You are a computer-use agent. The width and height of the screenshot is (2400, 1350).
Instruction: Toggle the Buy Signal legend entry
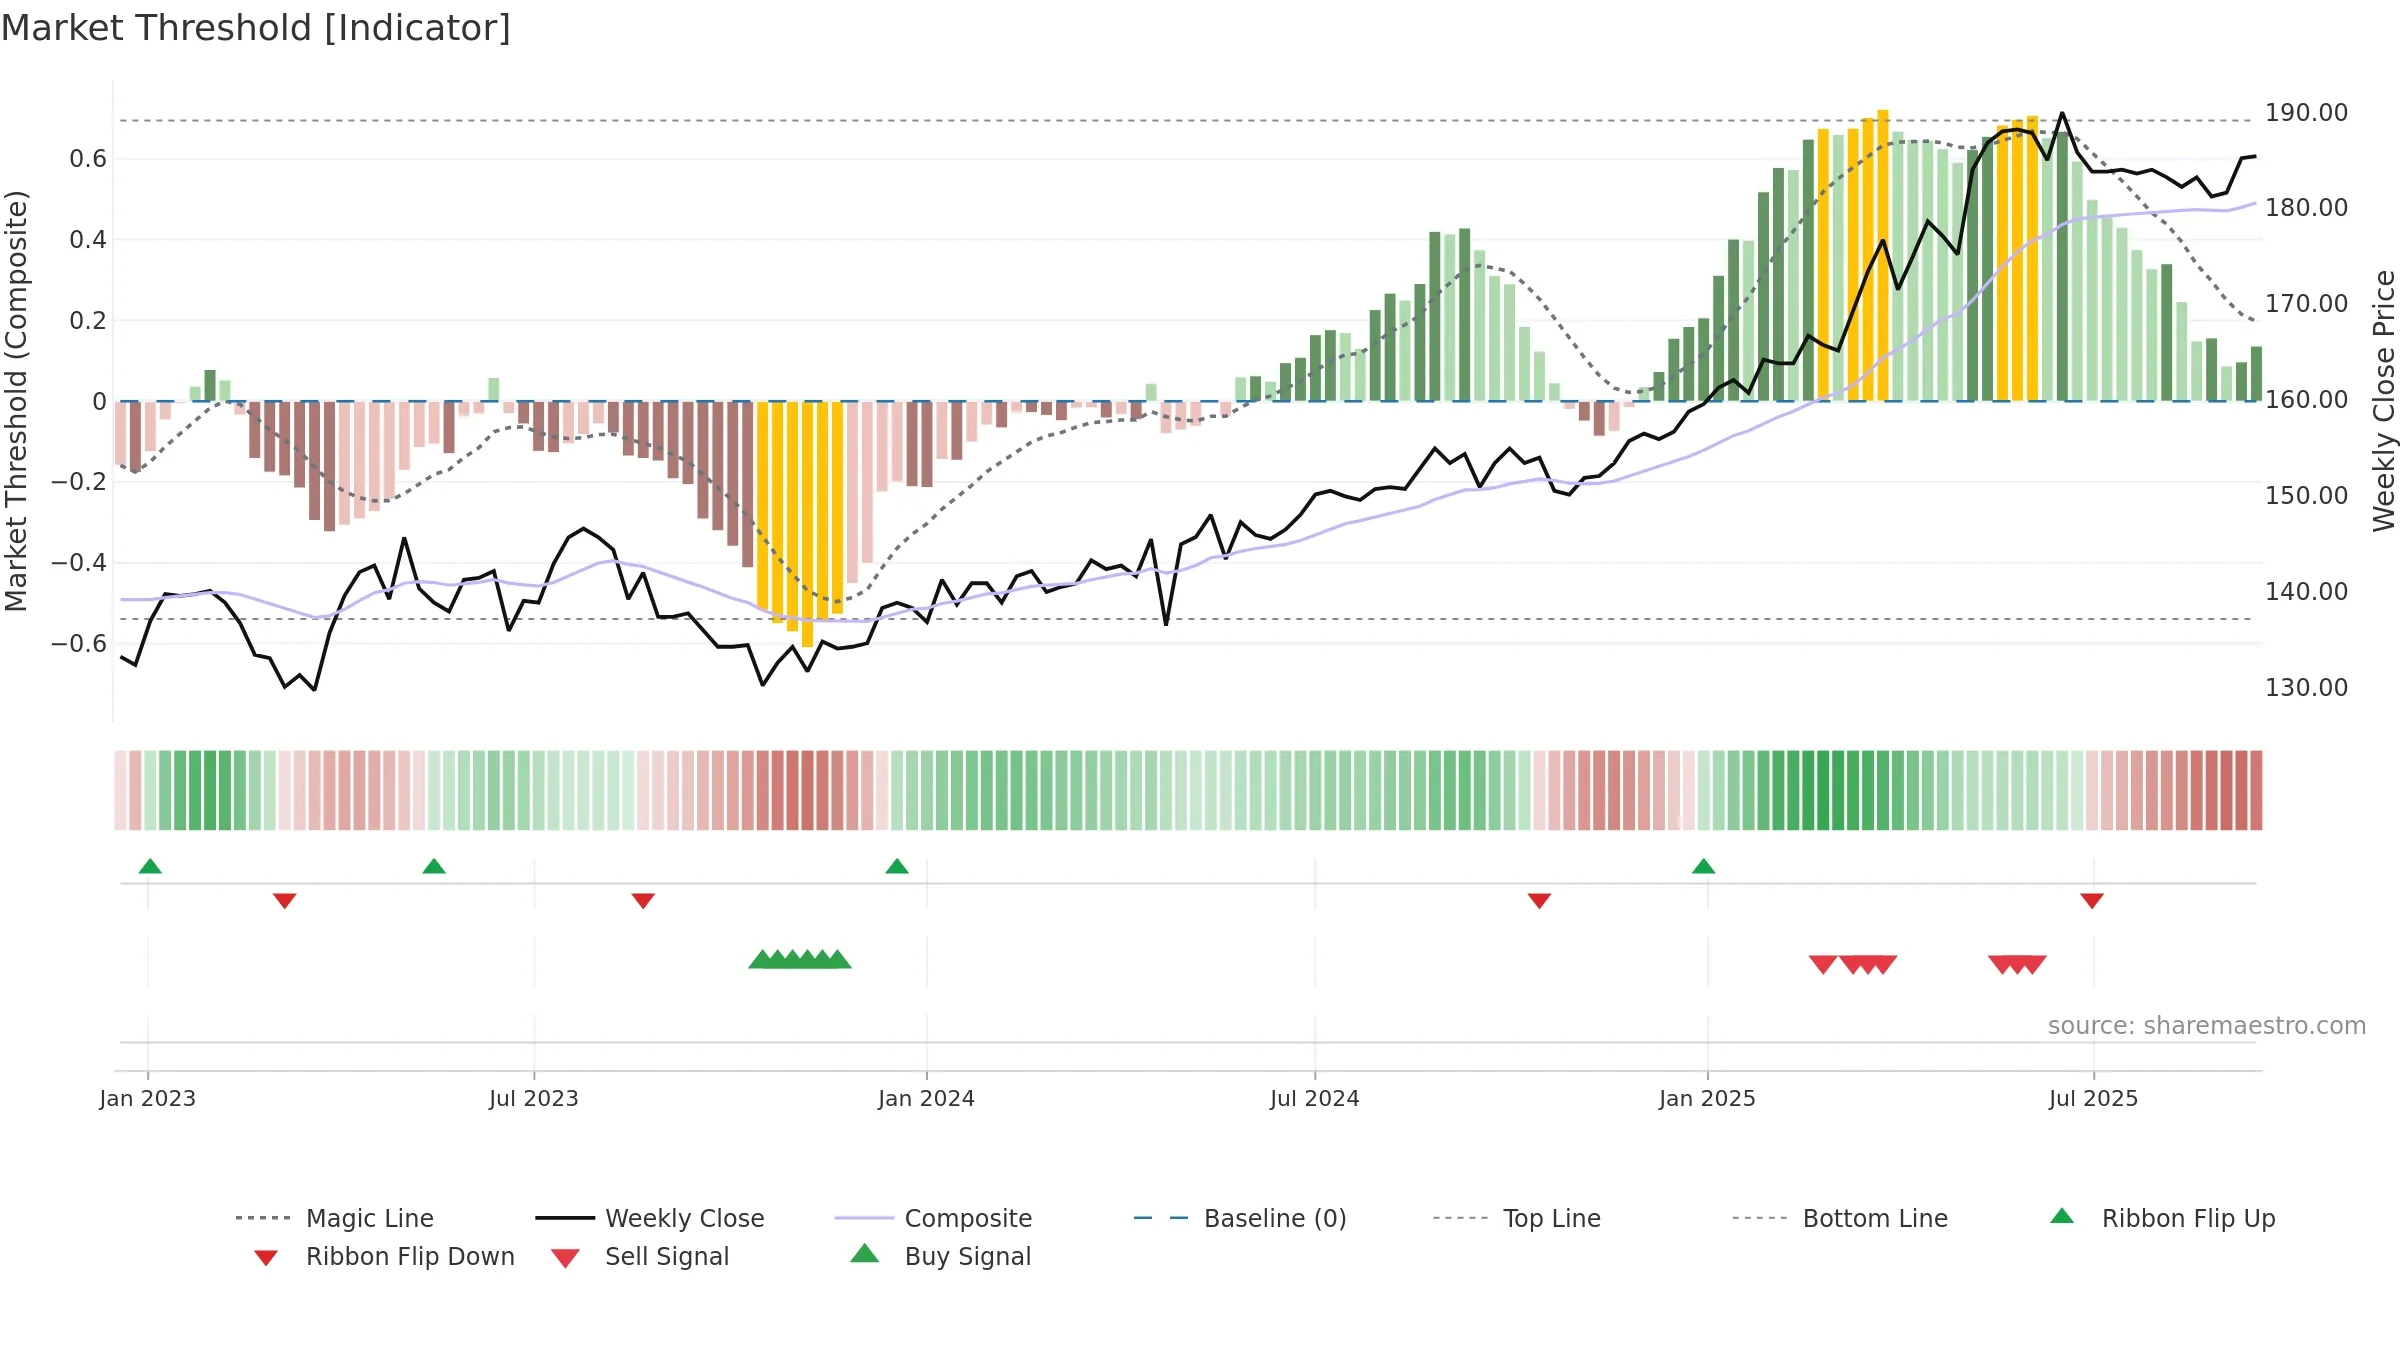(940, 1256)
